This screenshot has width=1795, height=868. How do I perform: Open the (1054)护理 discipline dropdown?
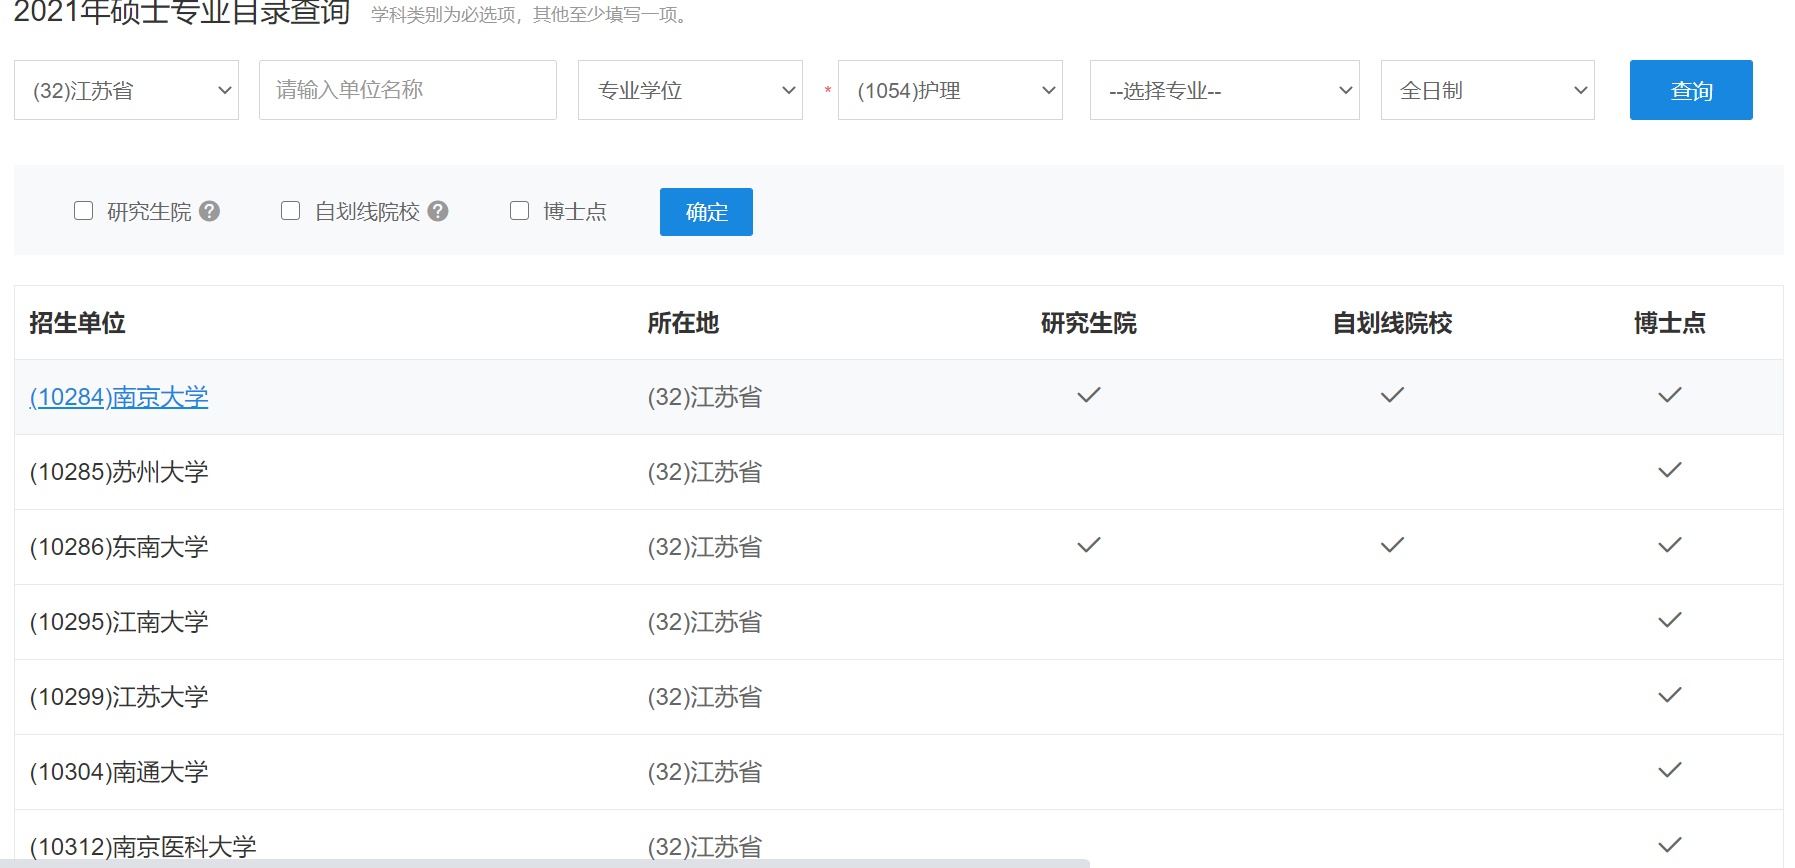pos(950,90)
